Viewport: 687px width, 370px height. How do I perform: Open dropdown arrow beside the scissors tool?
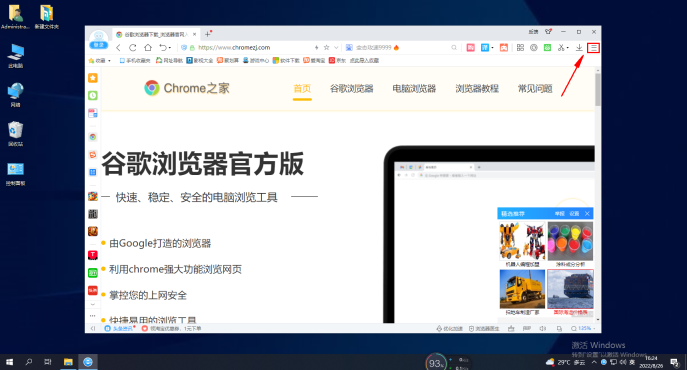tap(568, 48)
